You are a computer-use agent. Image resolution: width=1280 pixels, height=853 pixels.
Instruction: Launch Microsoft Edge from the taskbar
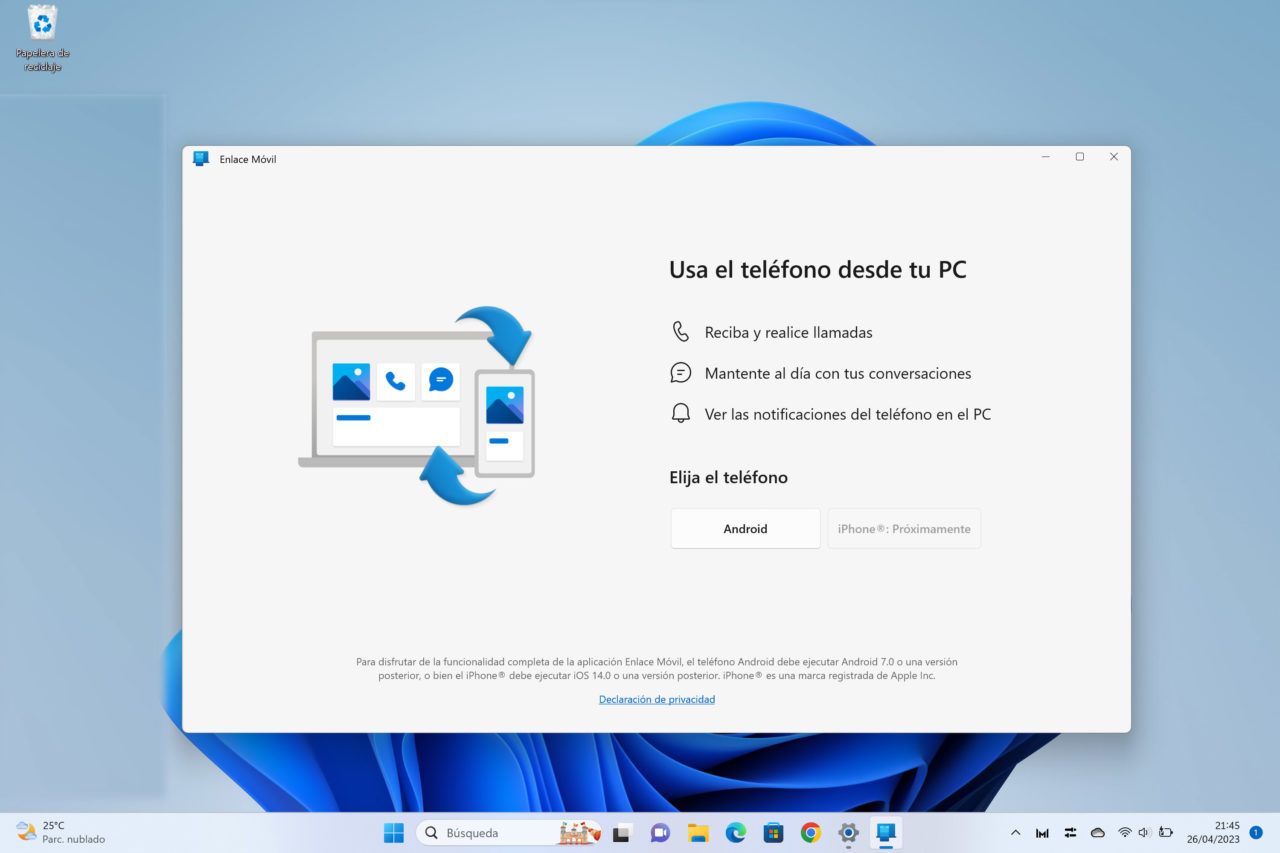(736, 832)
